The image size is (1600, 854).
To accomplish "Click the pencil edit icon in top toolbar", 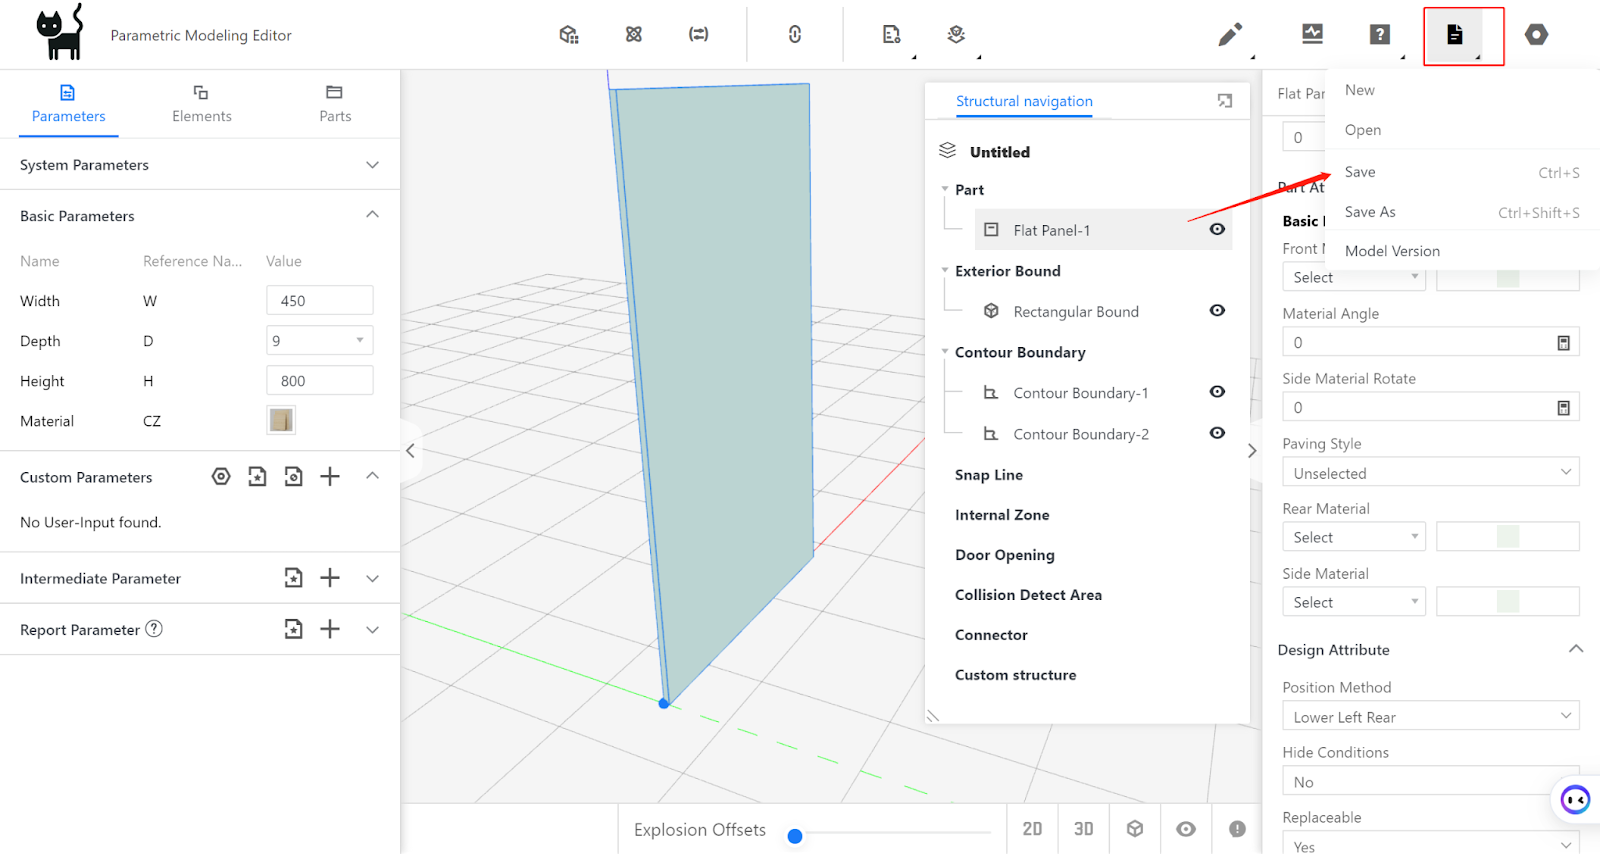I will point(1230,35).
